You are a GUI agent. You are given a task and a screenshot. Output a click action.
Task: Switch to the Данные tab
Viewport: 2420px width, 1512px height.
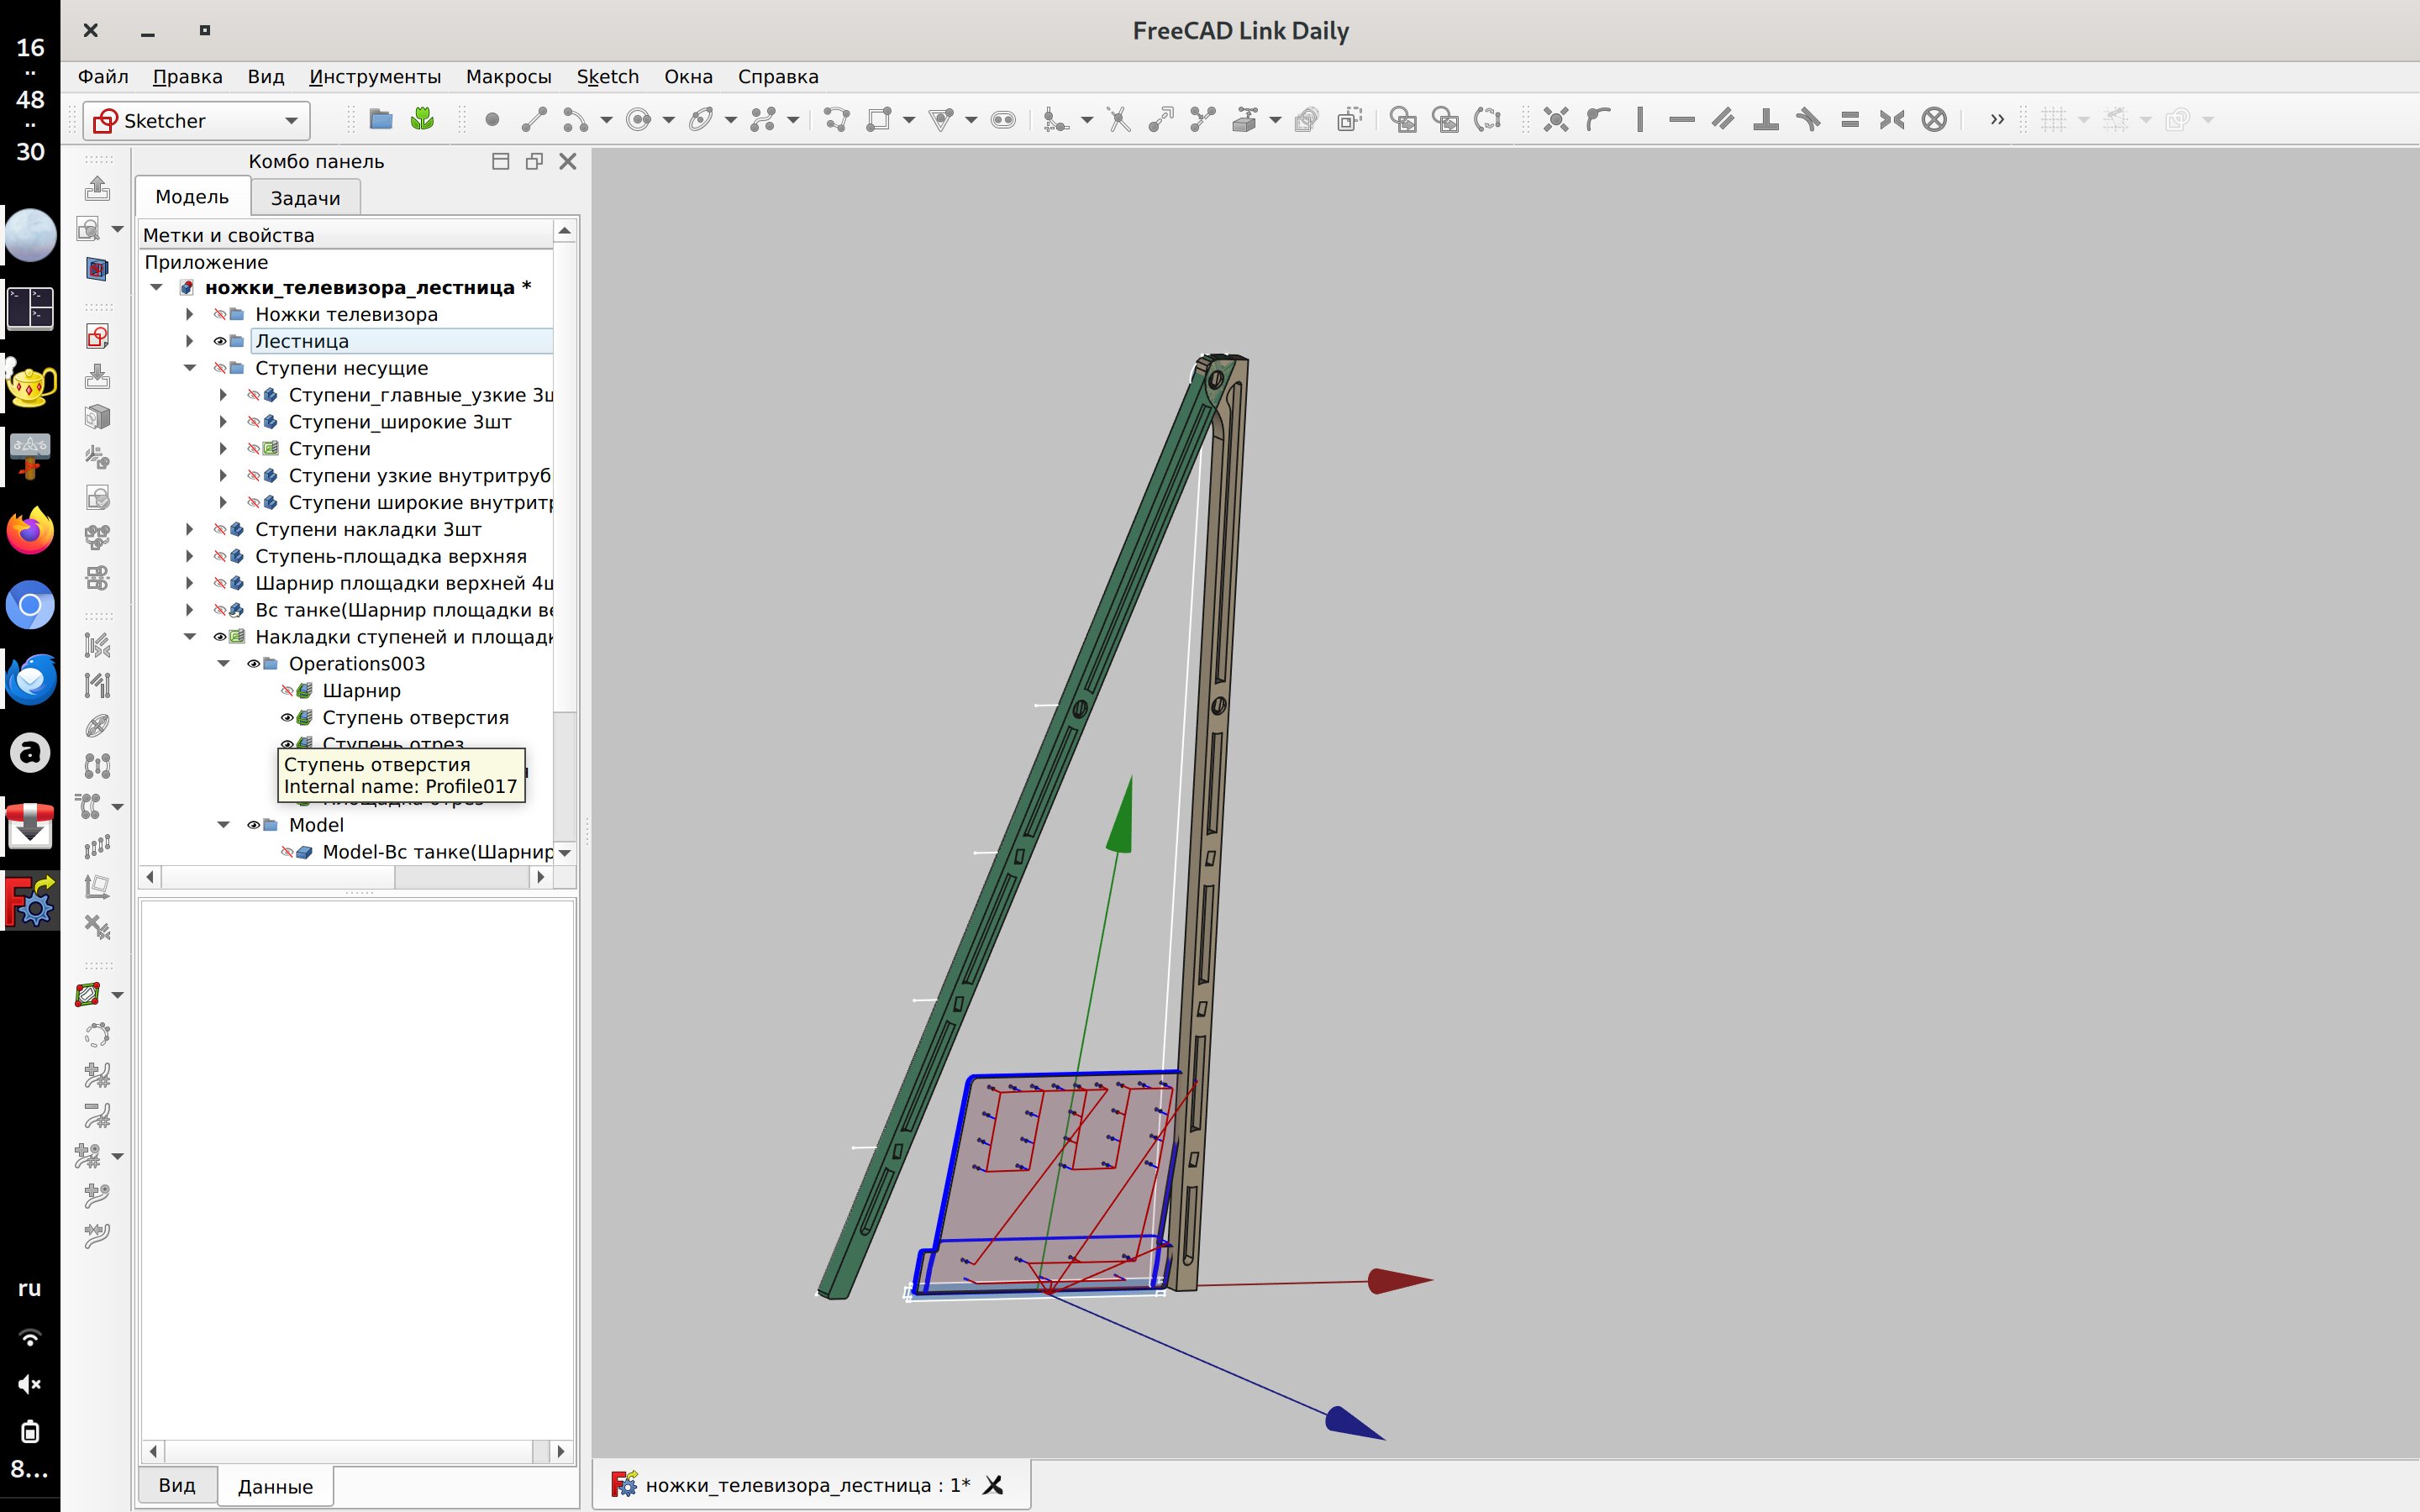click(275, 1486)
